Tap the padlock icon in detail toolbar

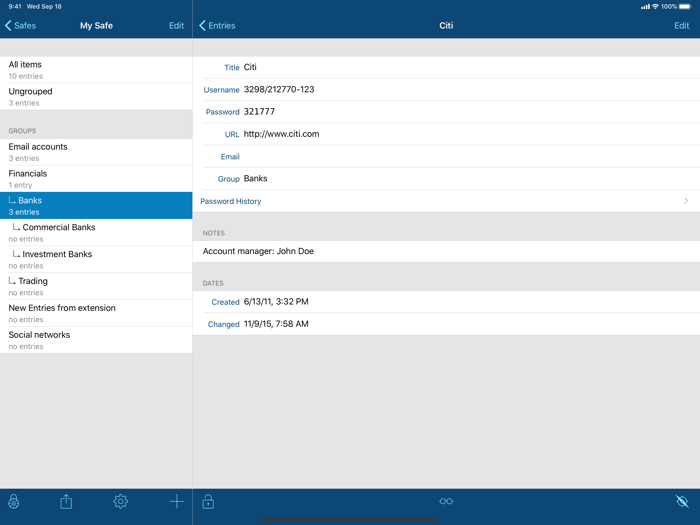[x=208, y=501]
